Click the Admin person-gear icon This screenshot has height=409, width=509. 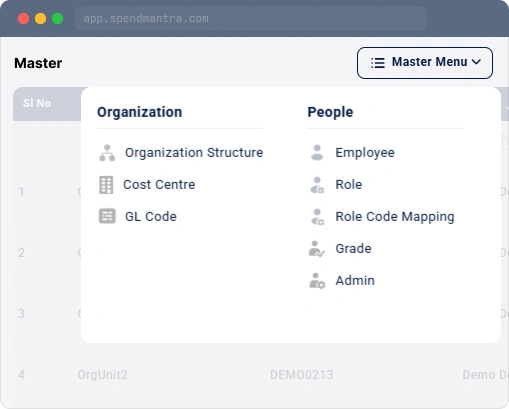click(x=317, y=281)
